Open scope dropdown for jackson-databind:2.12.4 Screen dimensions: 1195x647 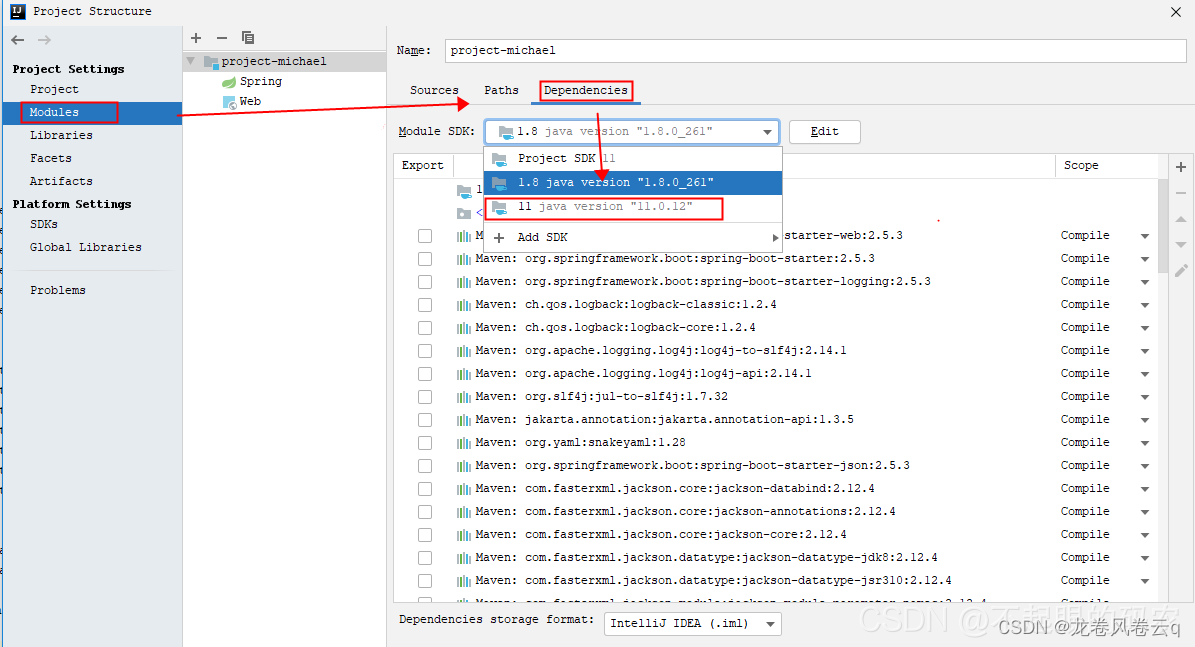[x=1145, y=489]
